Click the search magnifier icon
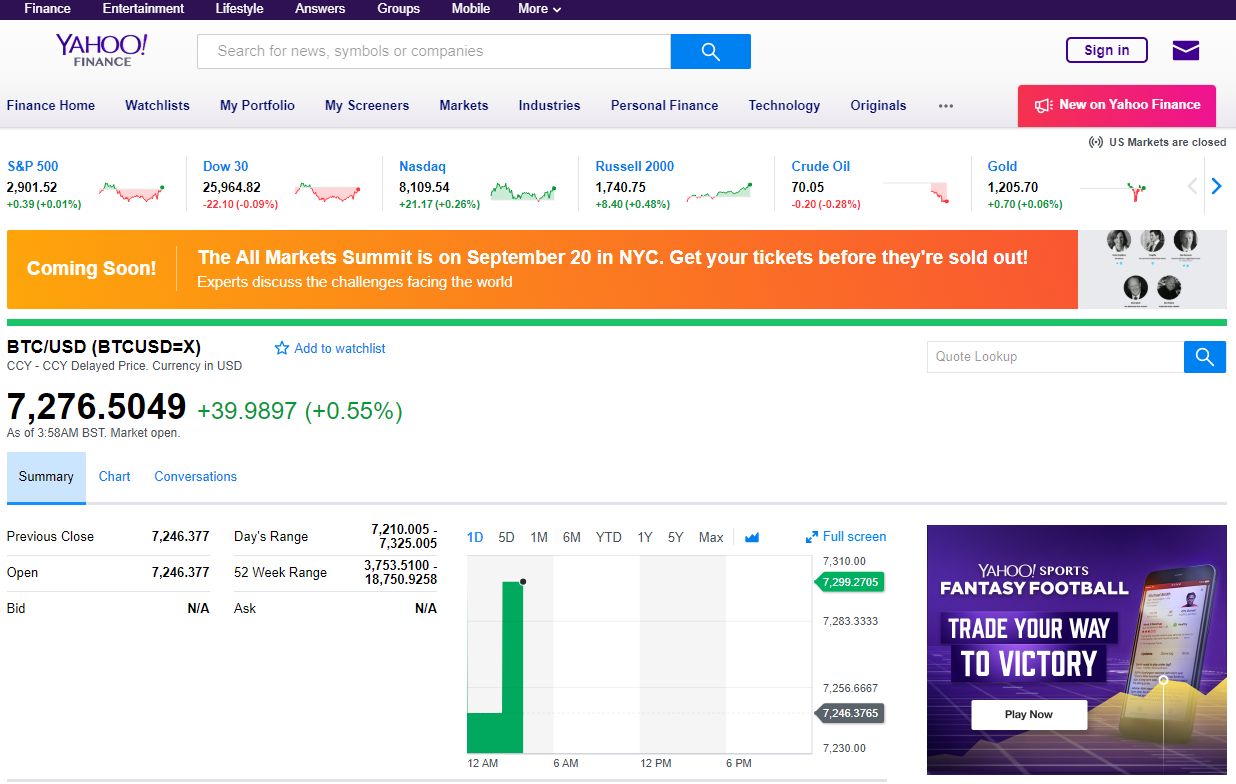1236x784 pixels. (x=710, y=51)
